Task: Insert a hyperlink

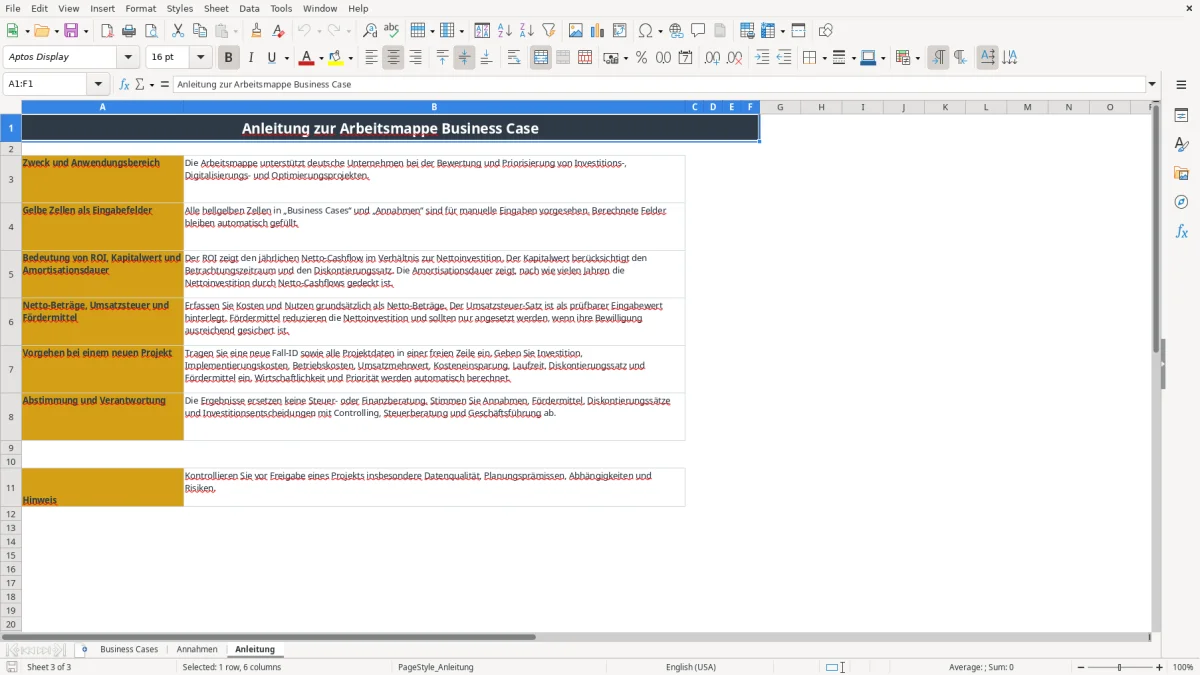Action: (x=677, y=31)
